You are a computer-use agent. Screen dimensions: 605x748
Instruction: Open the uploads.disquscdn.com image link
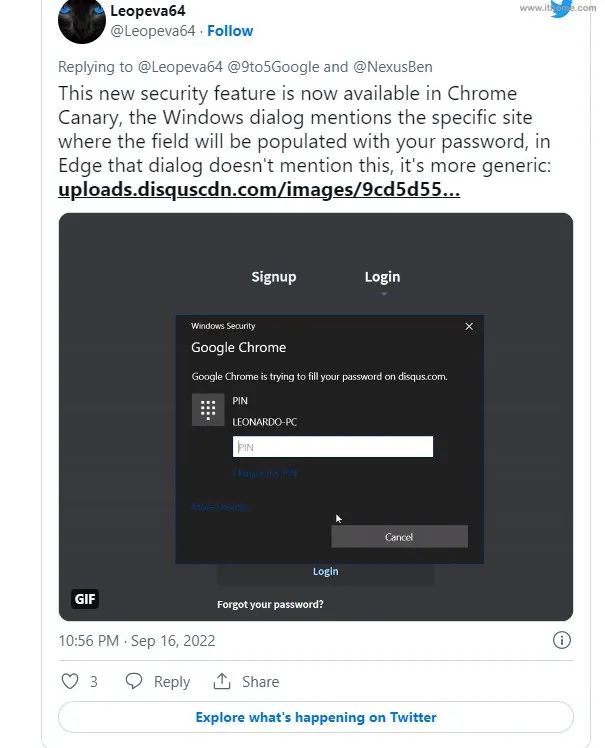tap(259, 189)
